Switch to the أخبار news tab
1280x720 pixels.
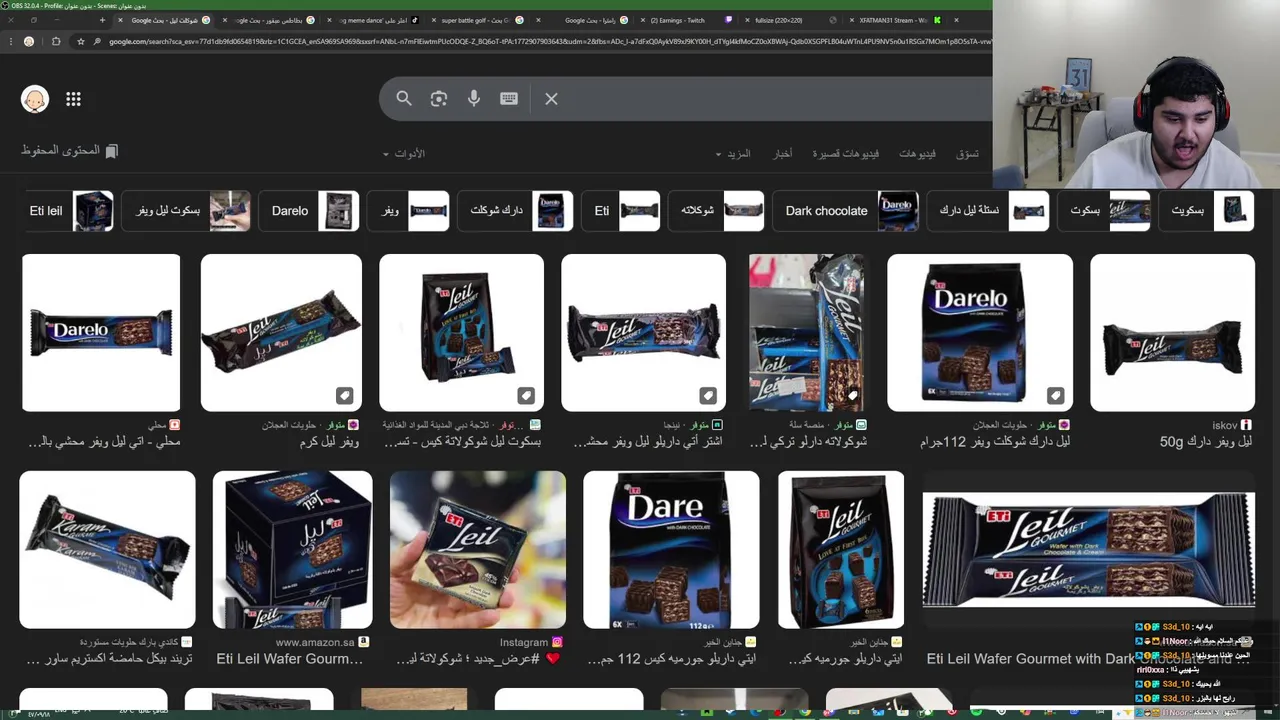(x=783, y=154)
